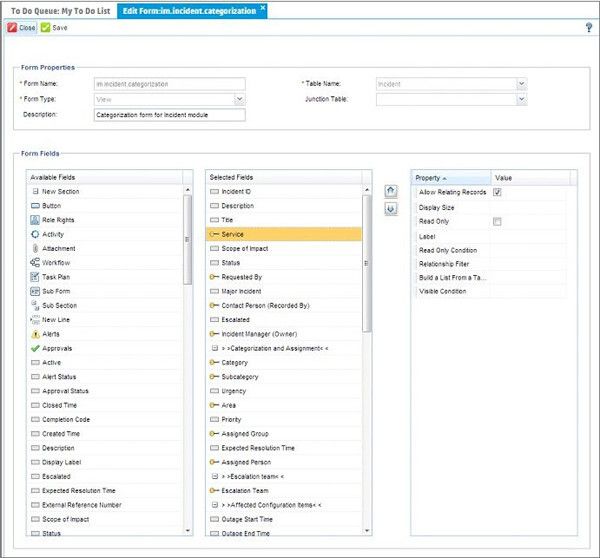This screenshot has height=558, width=600.
Task: Click the Save checkmark icon
Action: point(45,28)
